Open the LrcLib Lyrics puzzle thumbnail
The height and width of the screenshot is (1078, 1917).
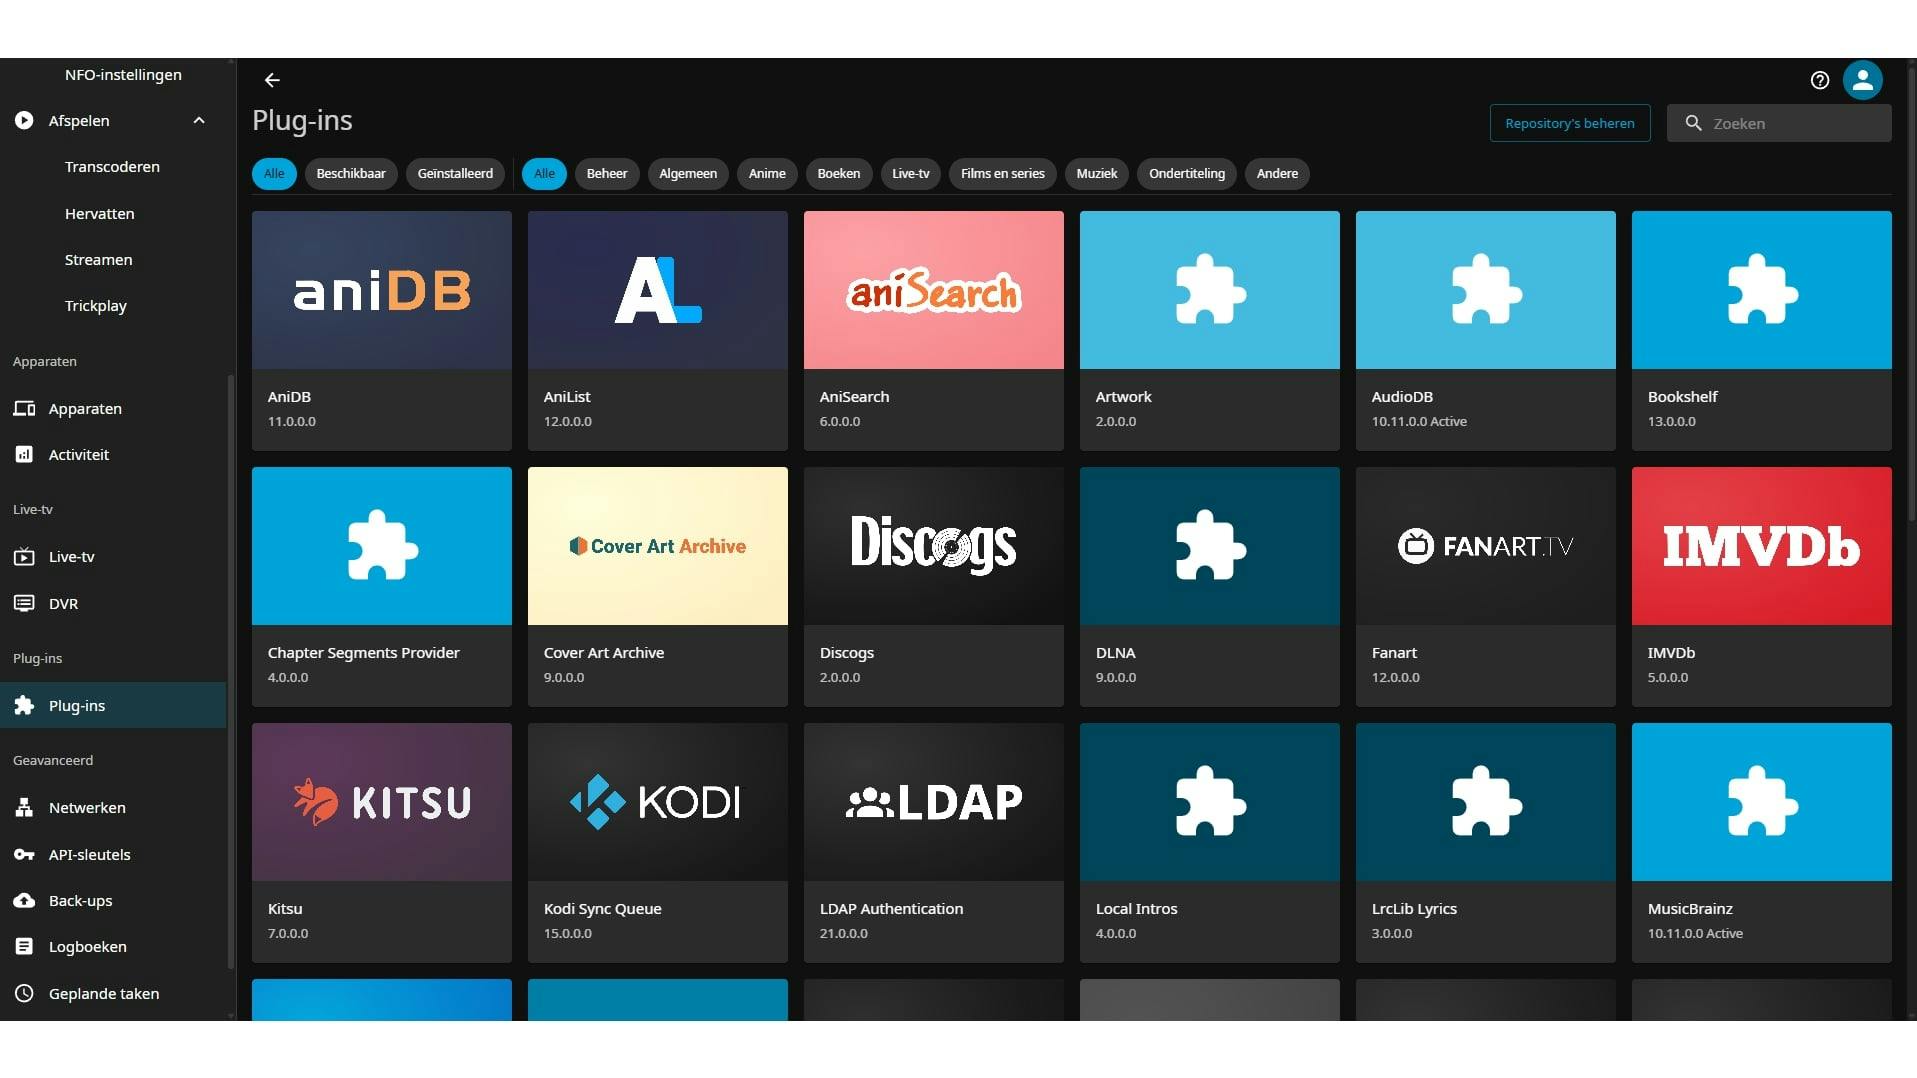1486,802
